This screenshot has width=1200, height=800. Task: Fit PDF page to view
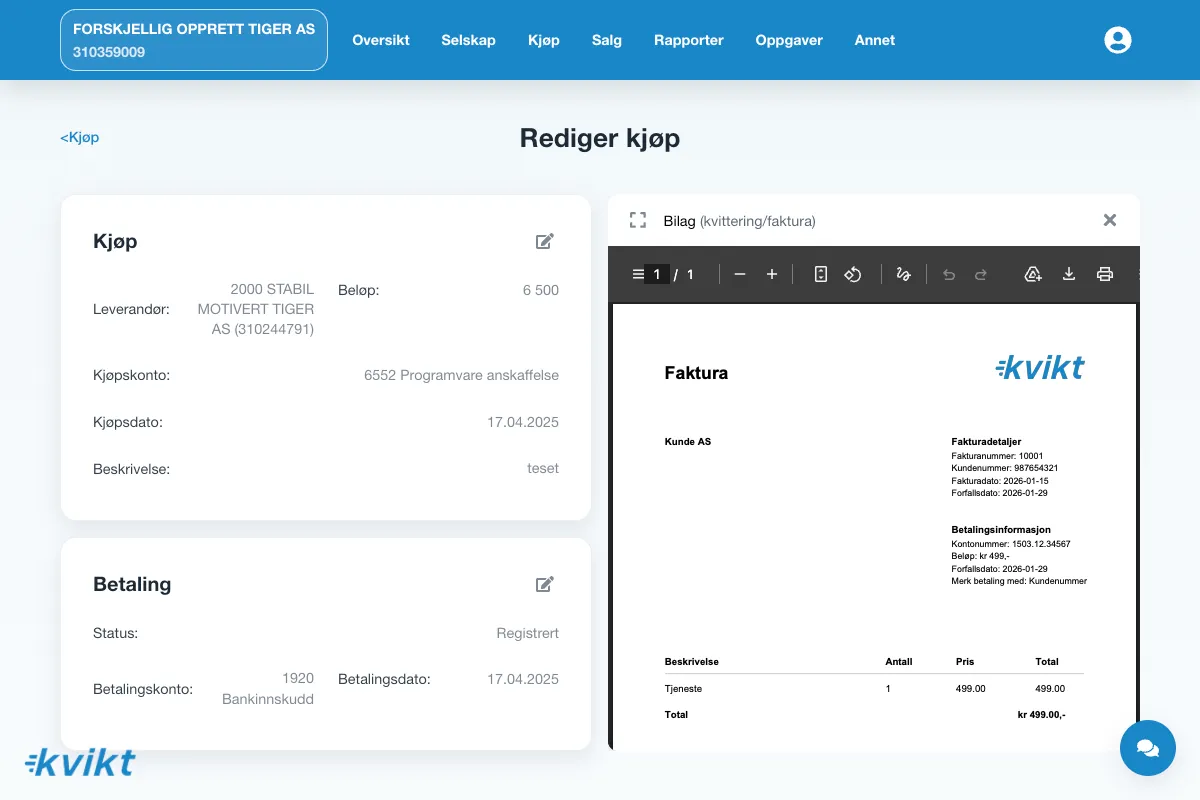821,274
